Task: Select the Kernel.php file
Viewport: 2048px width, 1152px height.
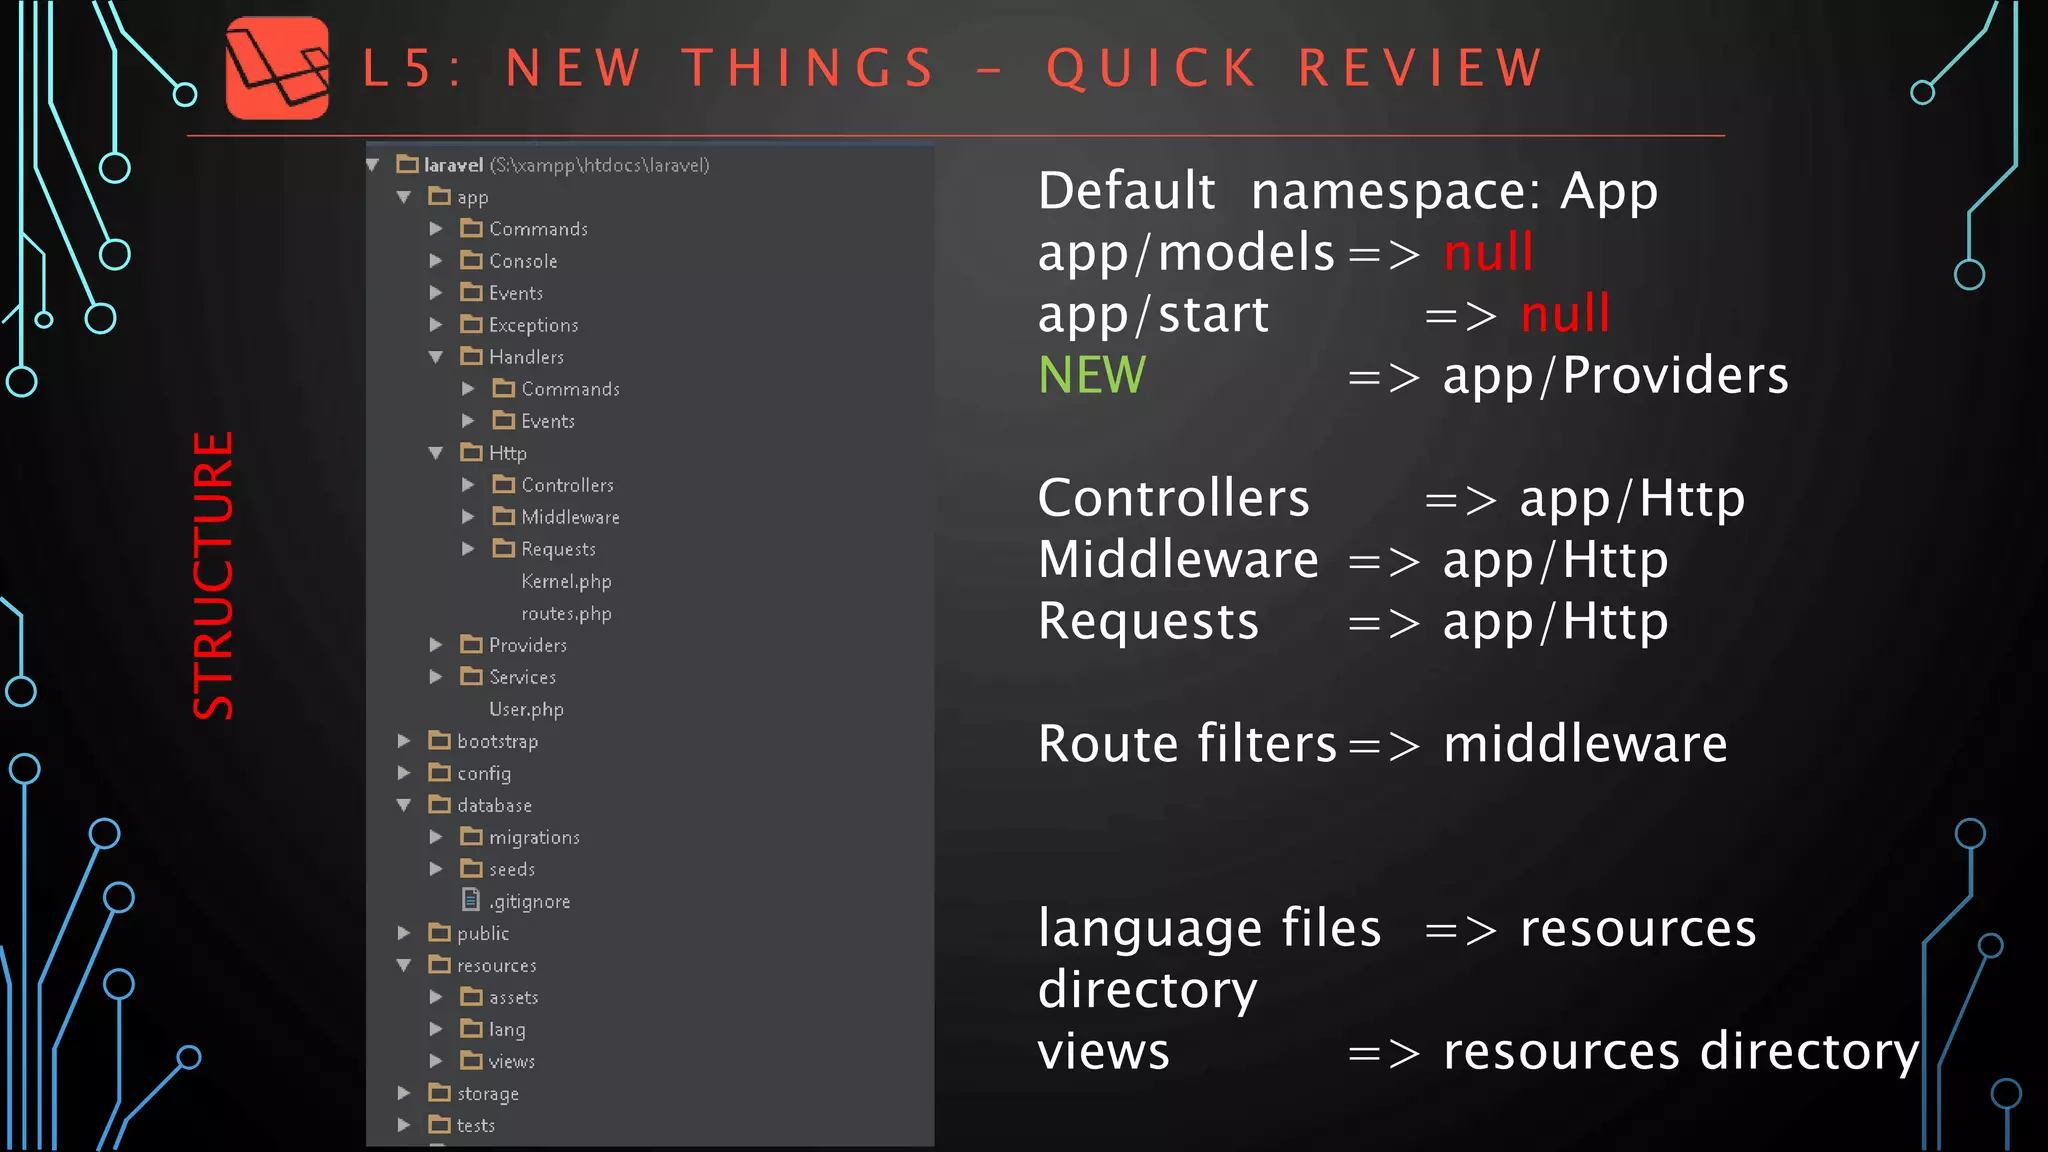Action: (566, 581)
